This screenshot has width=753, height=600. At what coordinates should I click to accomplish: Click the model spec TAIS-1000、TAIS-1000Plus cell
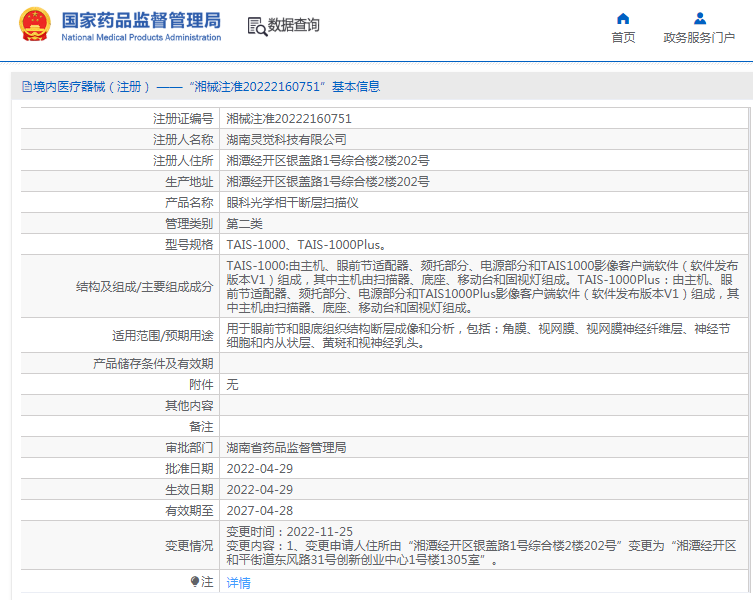306,244
